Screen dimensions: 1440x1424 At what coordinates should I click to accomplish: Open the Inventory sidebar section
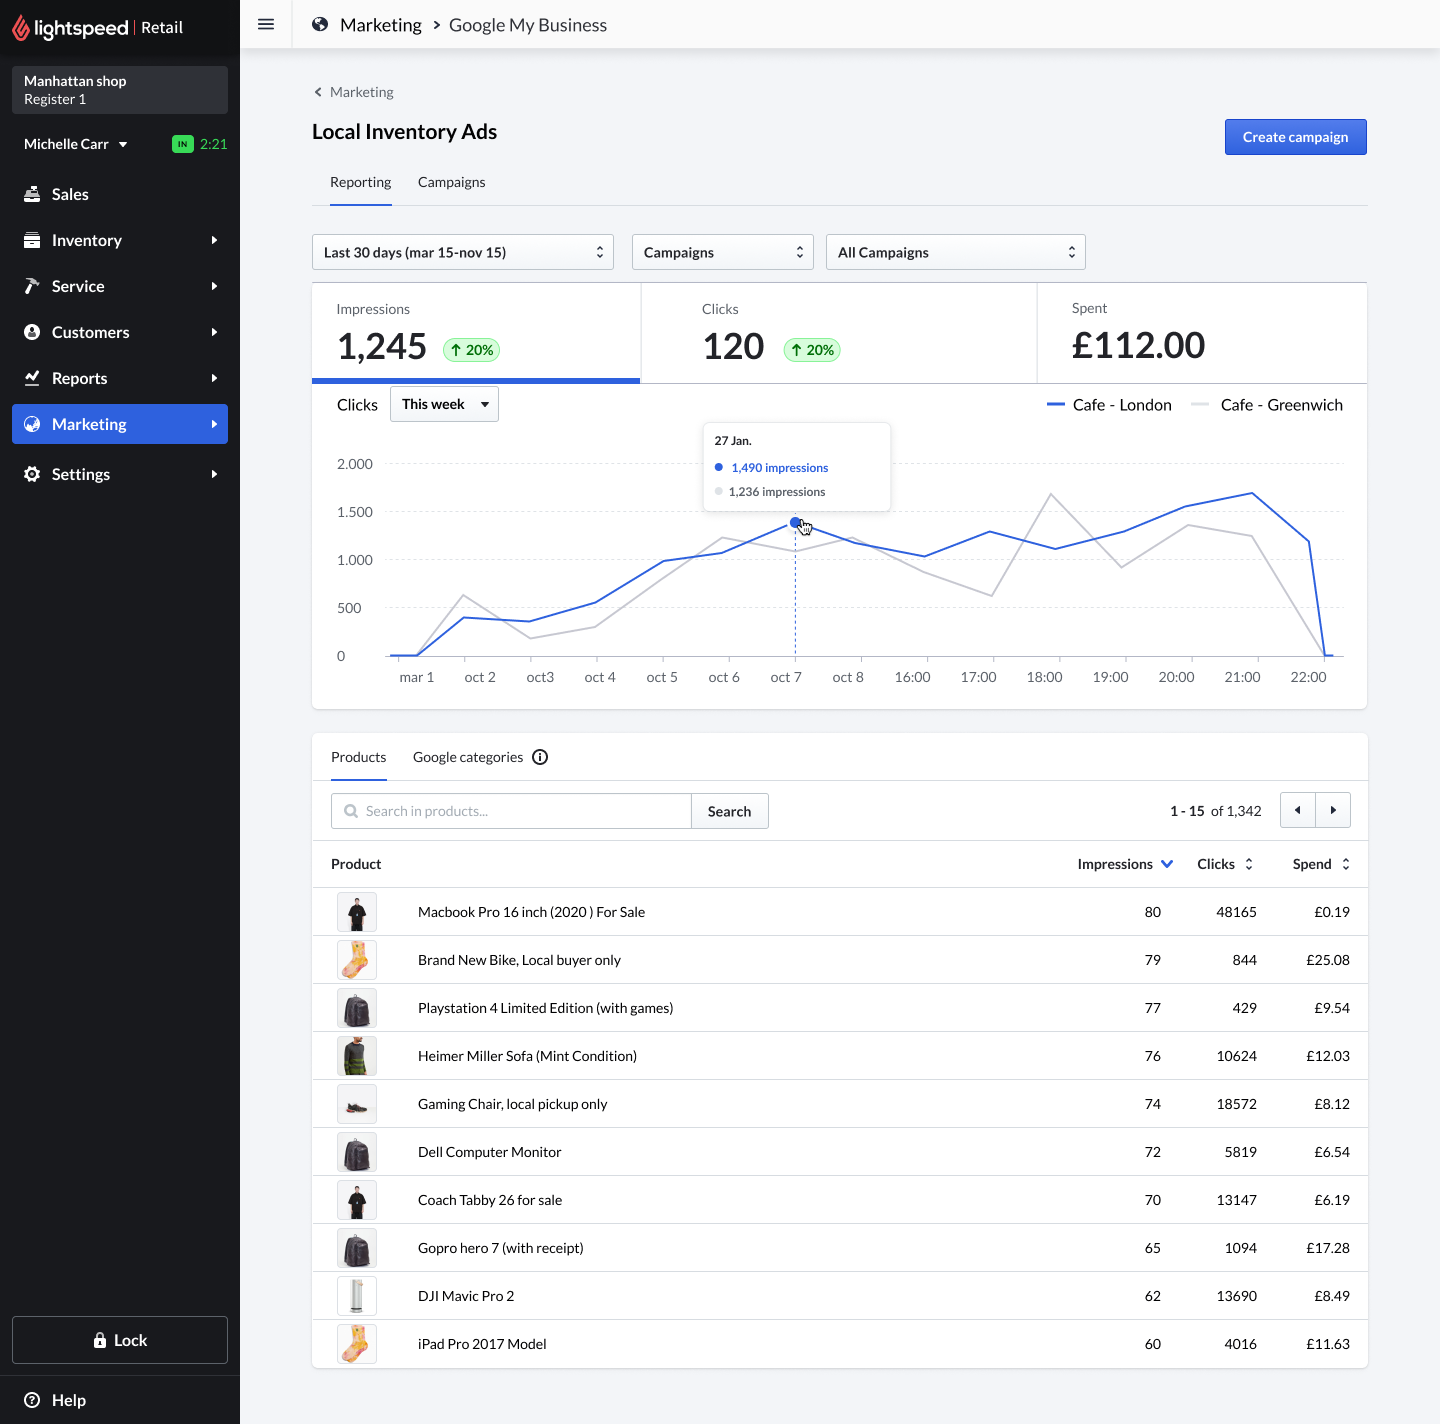[x=120, y=240]
